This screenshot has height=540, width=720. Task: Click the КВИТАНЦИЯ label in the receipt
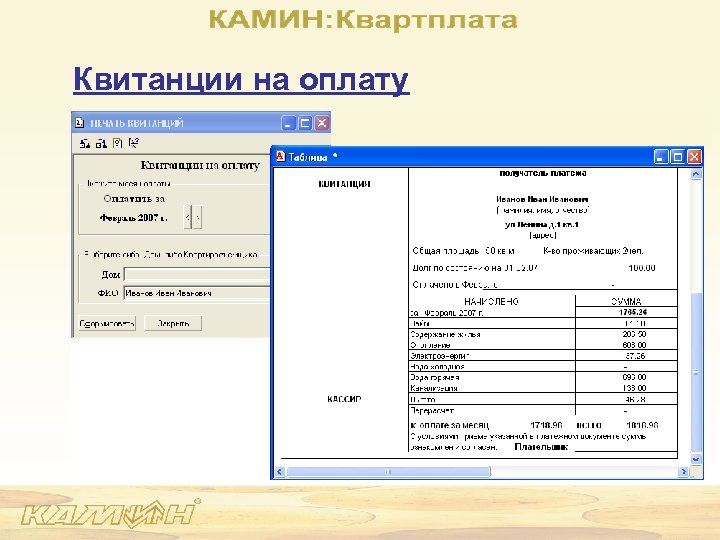tap(344, 184)
